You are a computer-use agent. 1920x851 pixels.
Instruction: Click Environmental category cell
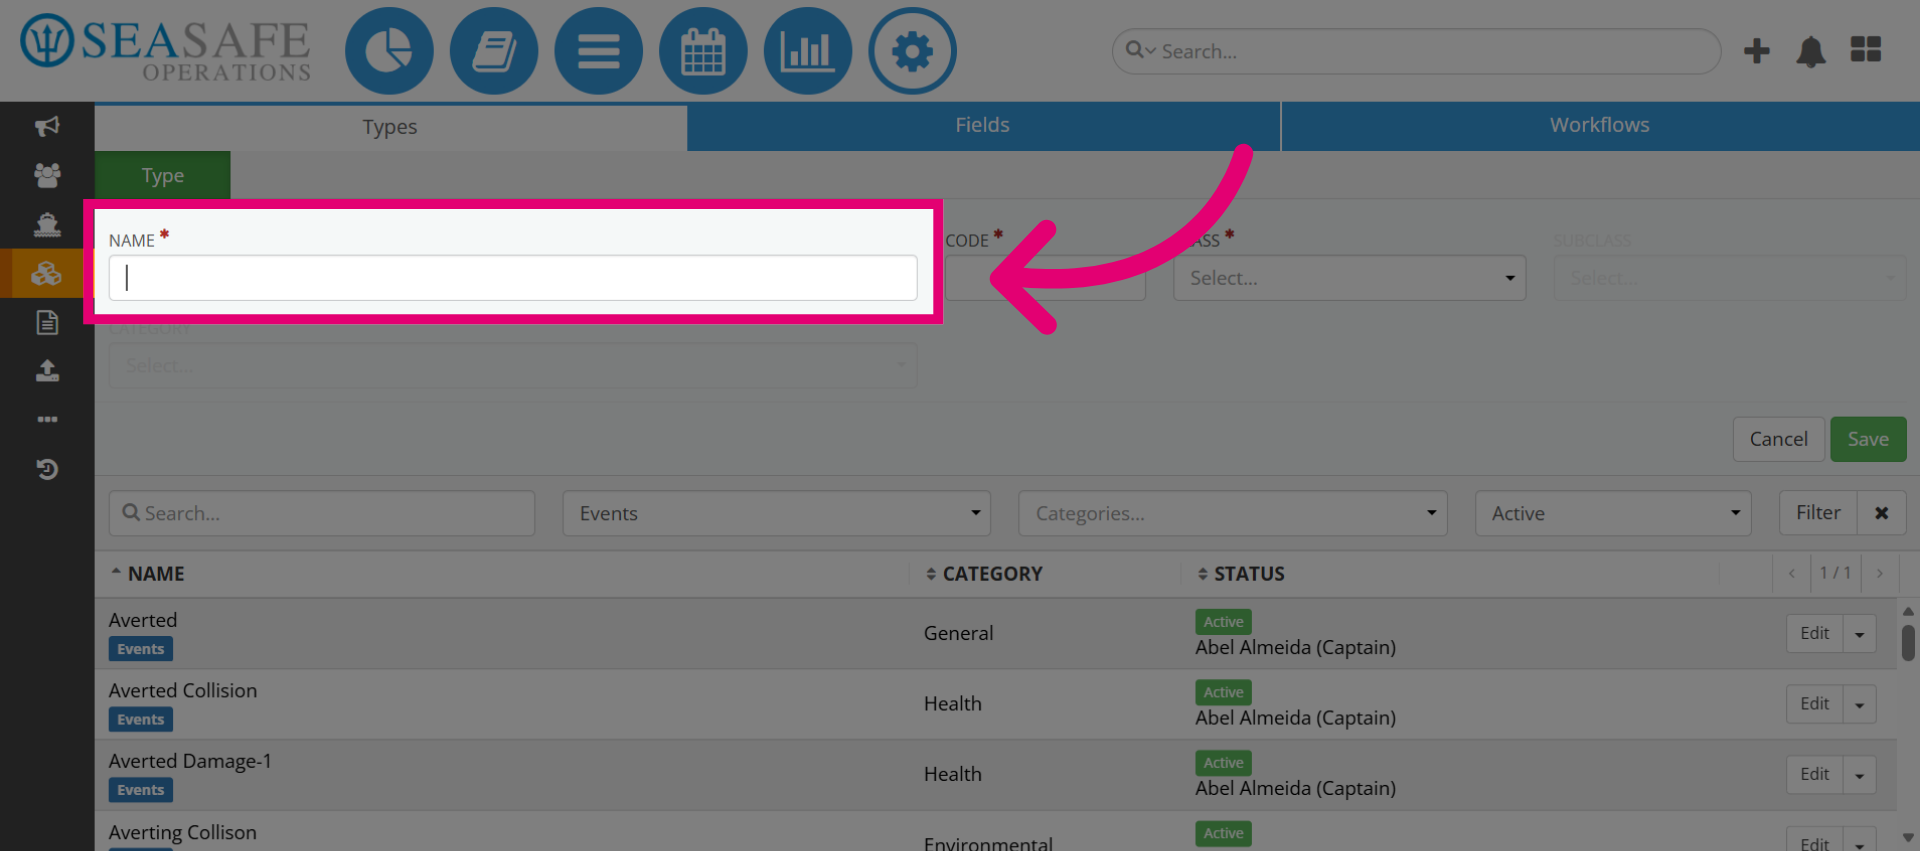click(x=988, y=843)
